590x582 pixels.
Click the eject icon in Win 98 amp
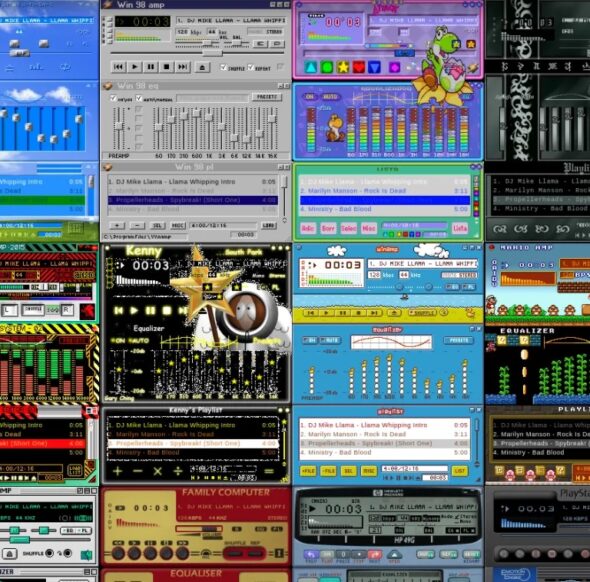pos(202,67)
